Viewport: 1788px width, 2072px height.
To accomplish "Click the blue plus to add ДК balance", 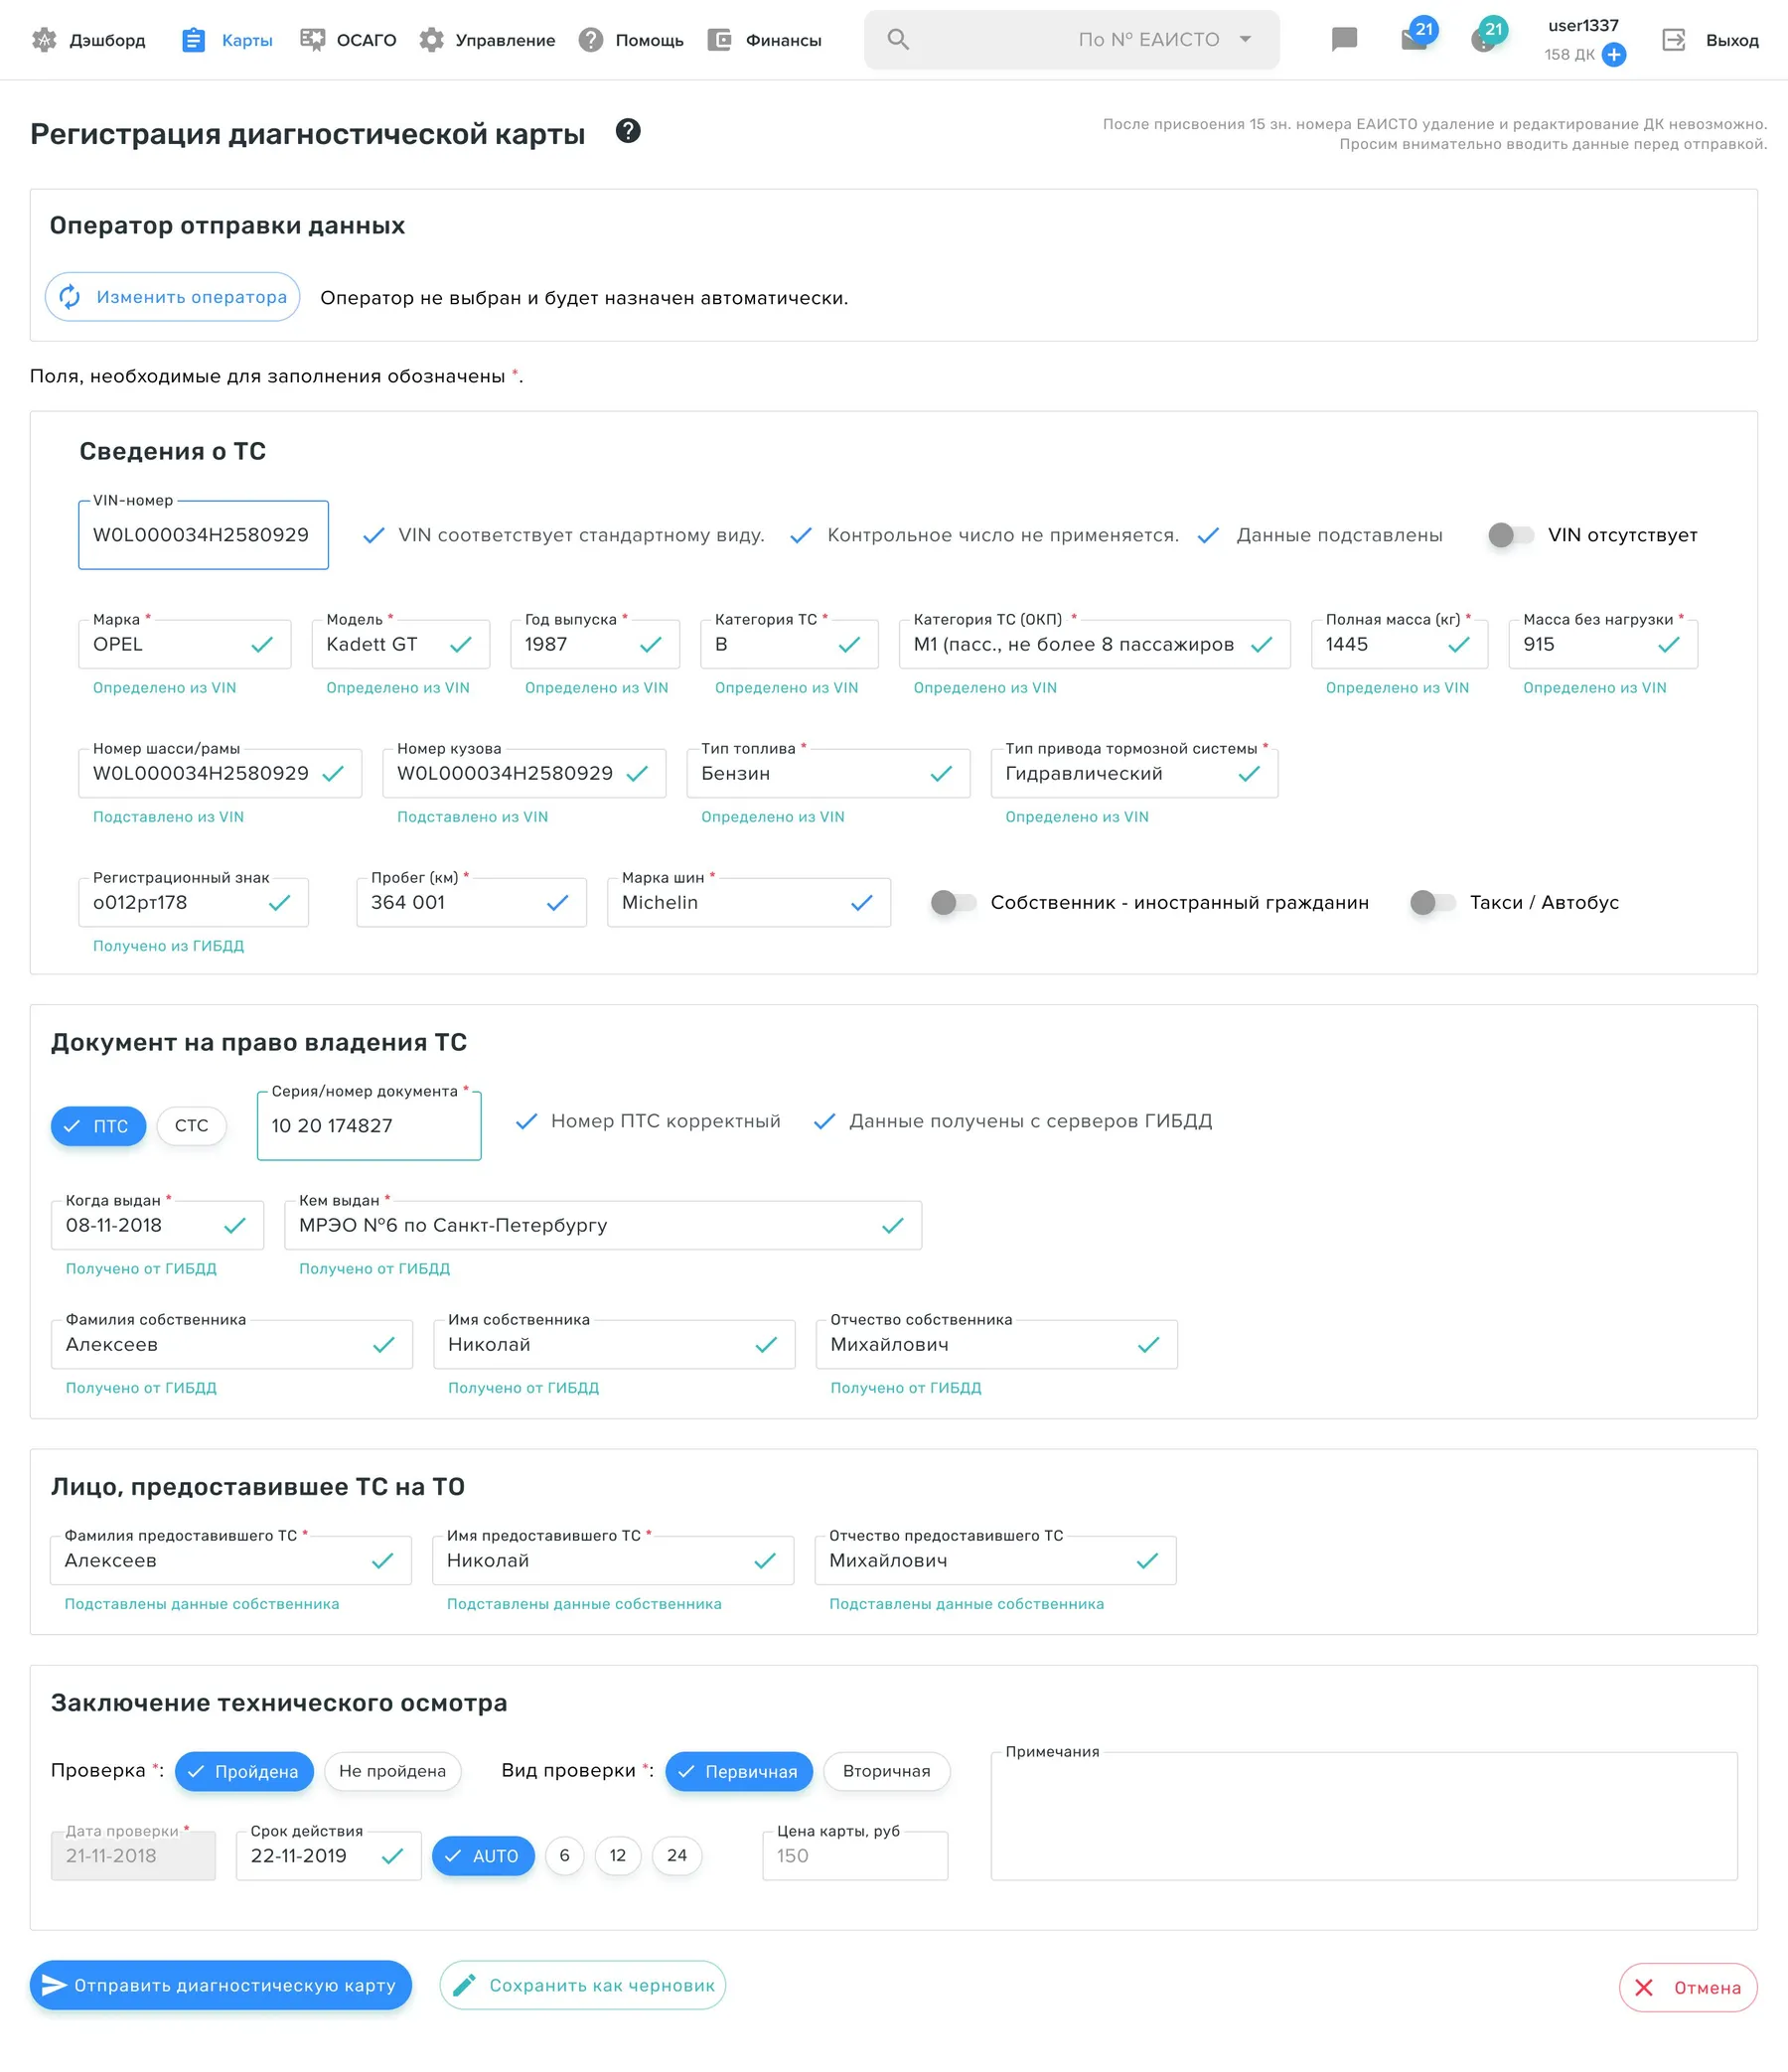I will tap(1613, 55).
